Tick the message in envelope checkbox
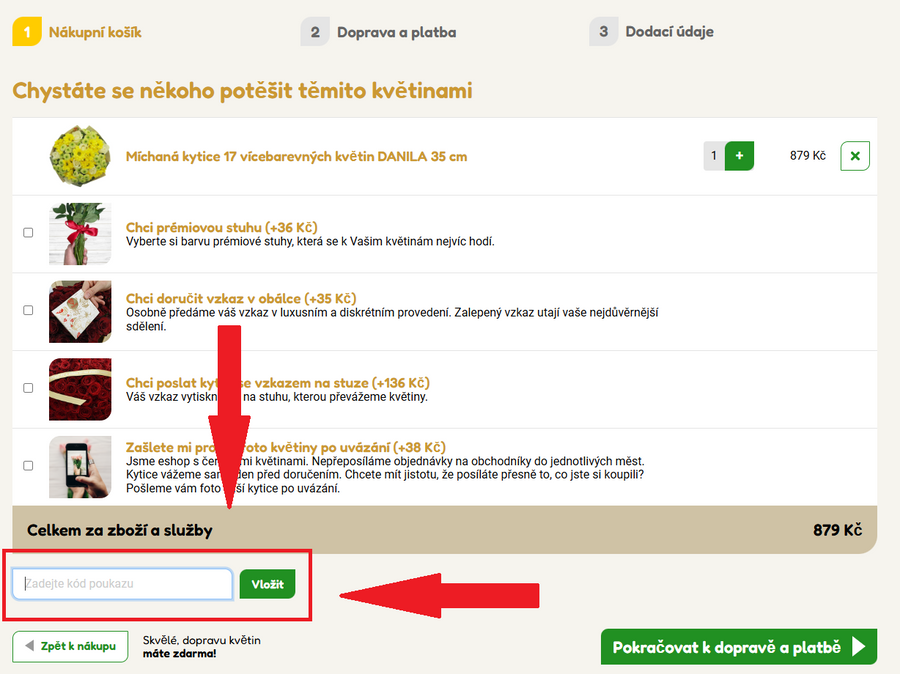The width and height of the screenshot is (900, 674). (28, 311)
